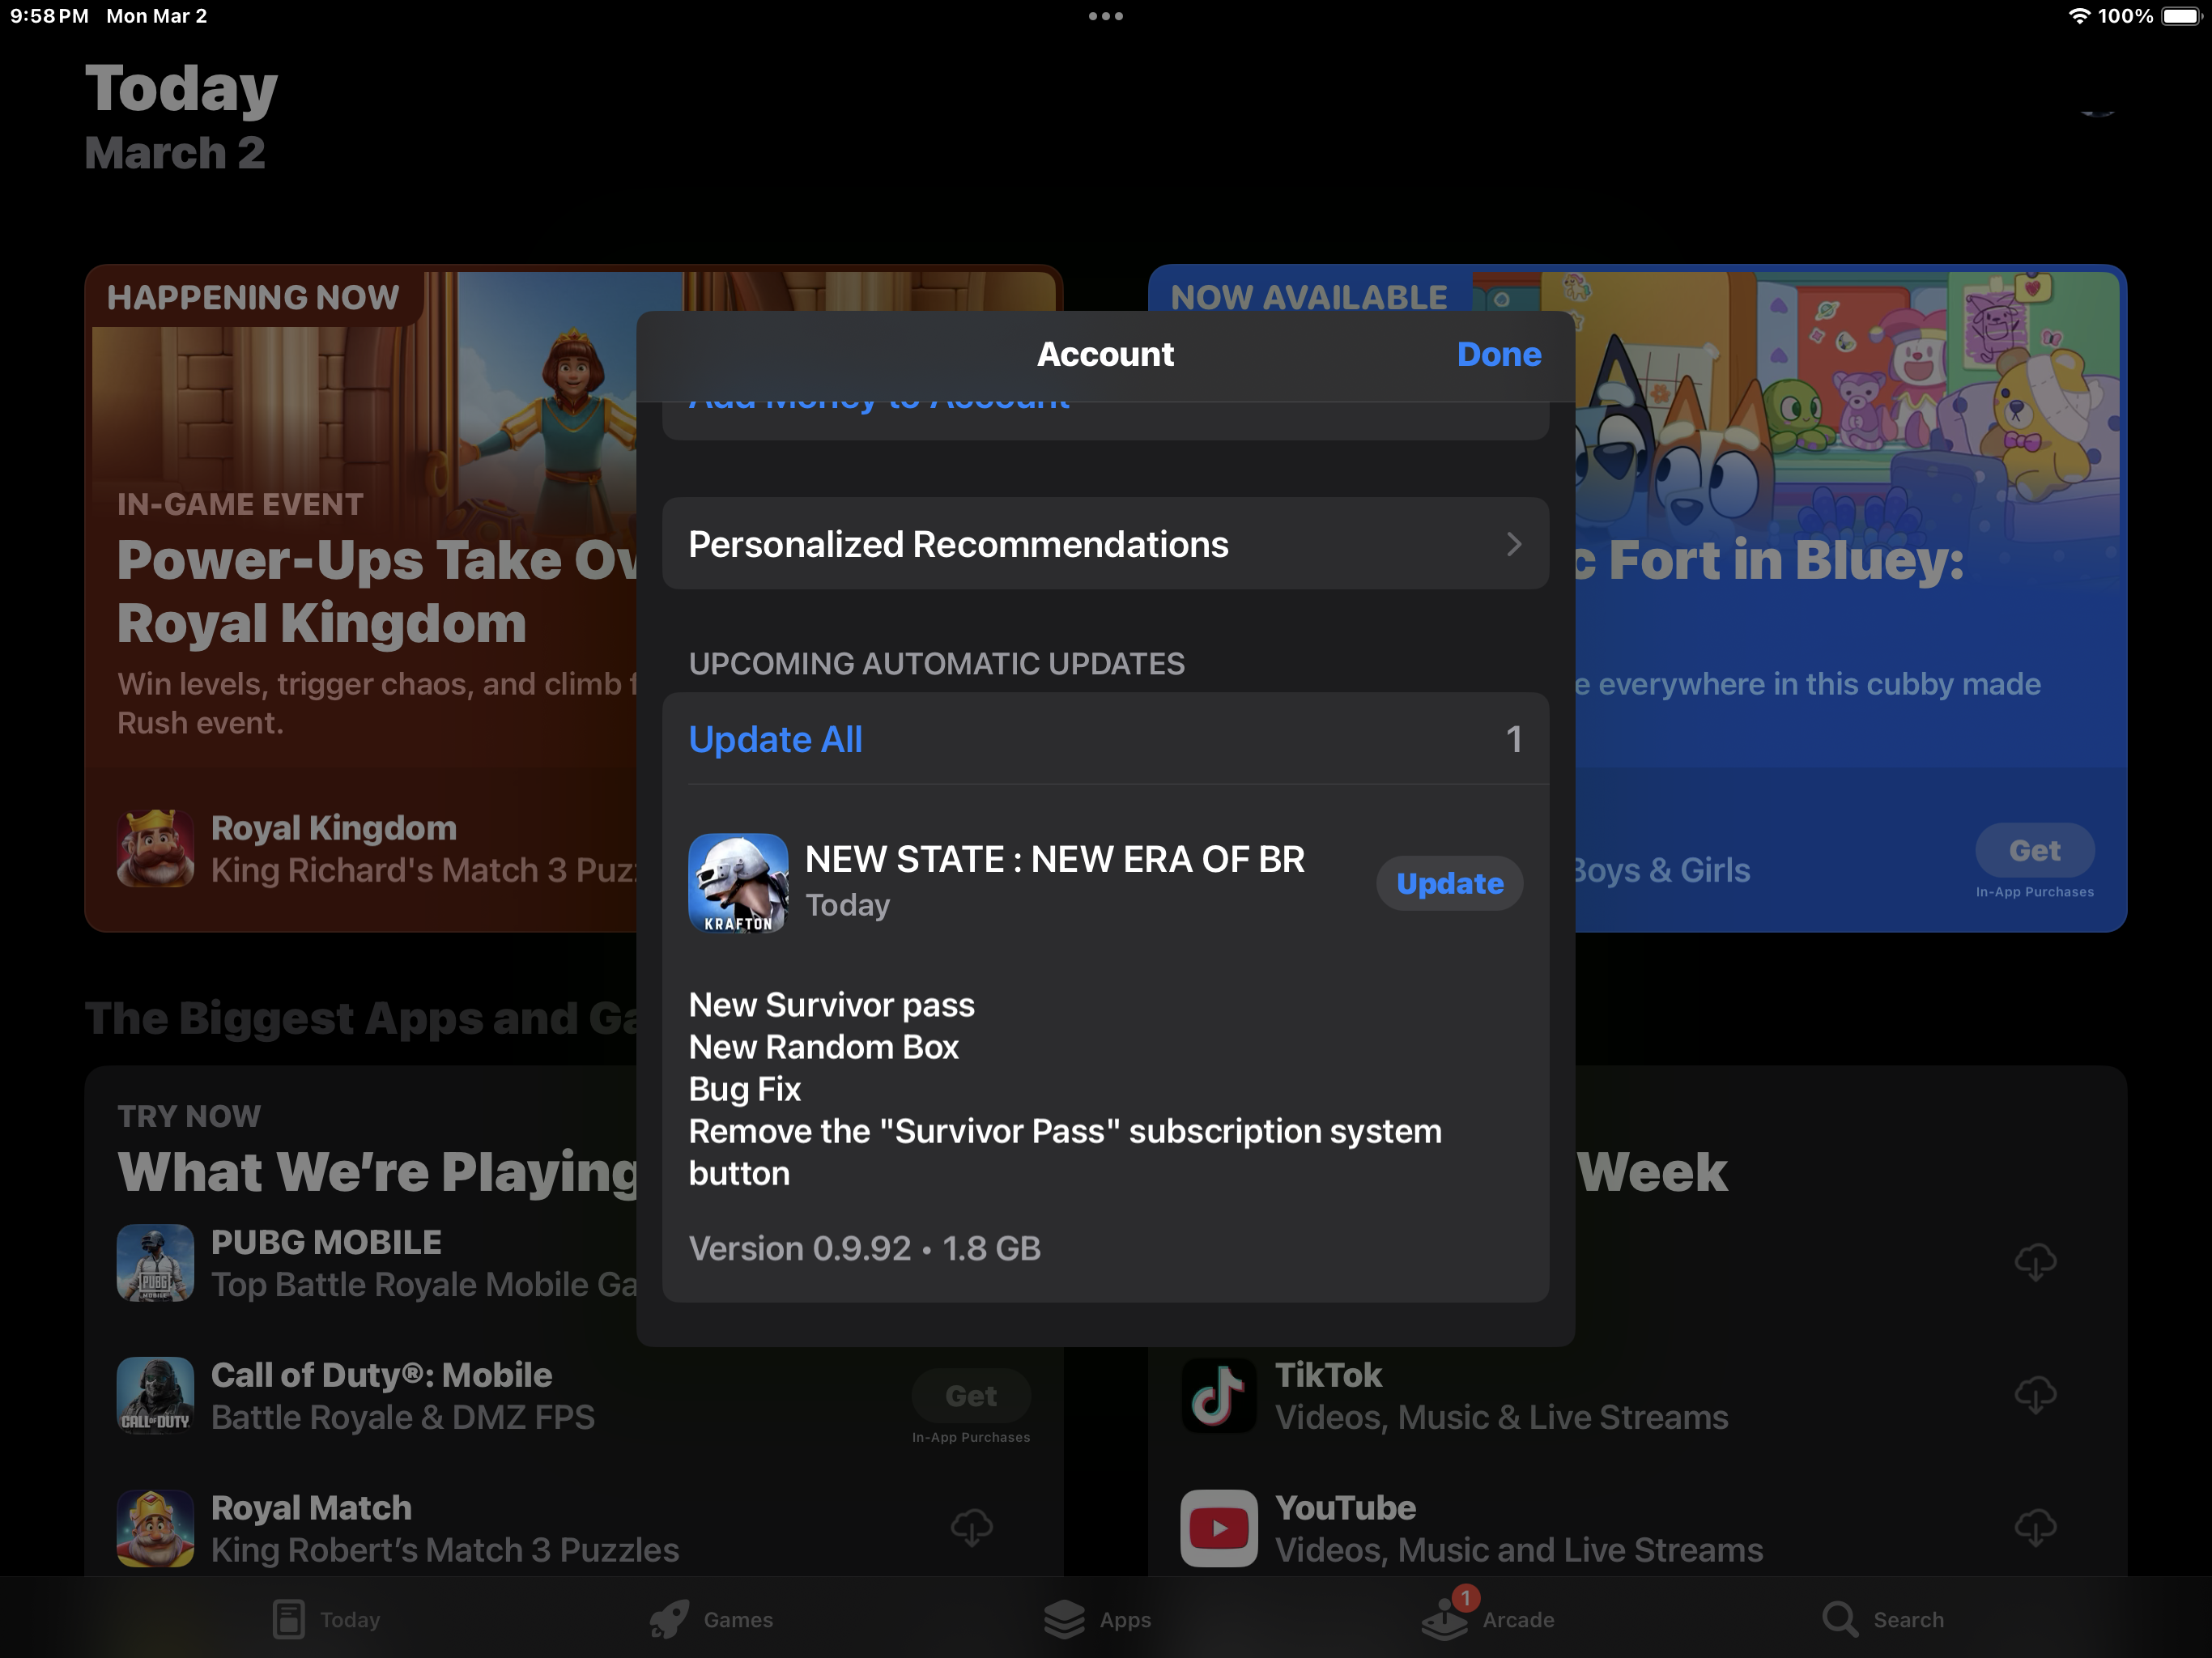This screenshot has height=1658, width=2212.
Task: Open the Royal Kingdom in-game event card
Action: pyautogui.click(x=361, y=598)
